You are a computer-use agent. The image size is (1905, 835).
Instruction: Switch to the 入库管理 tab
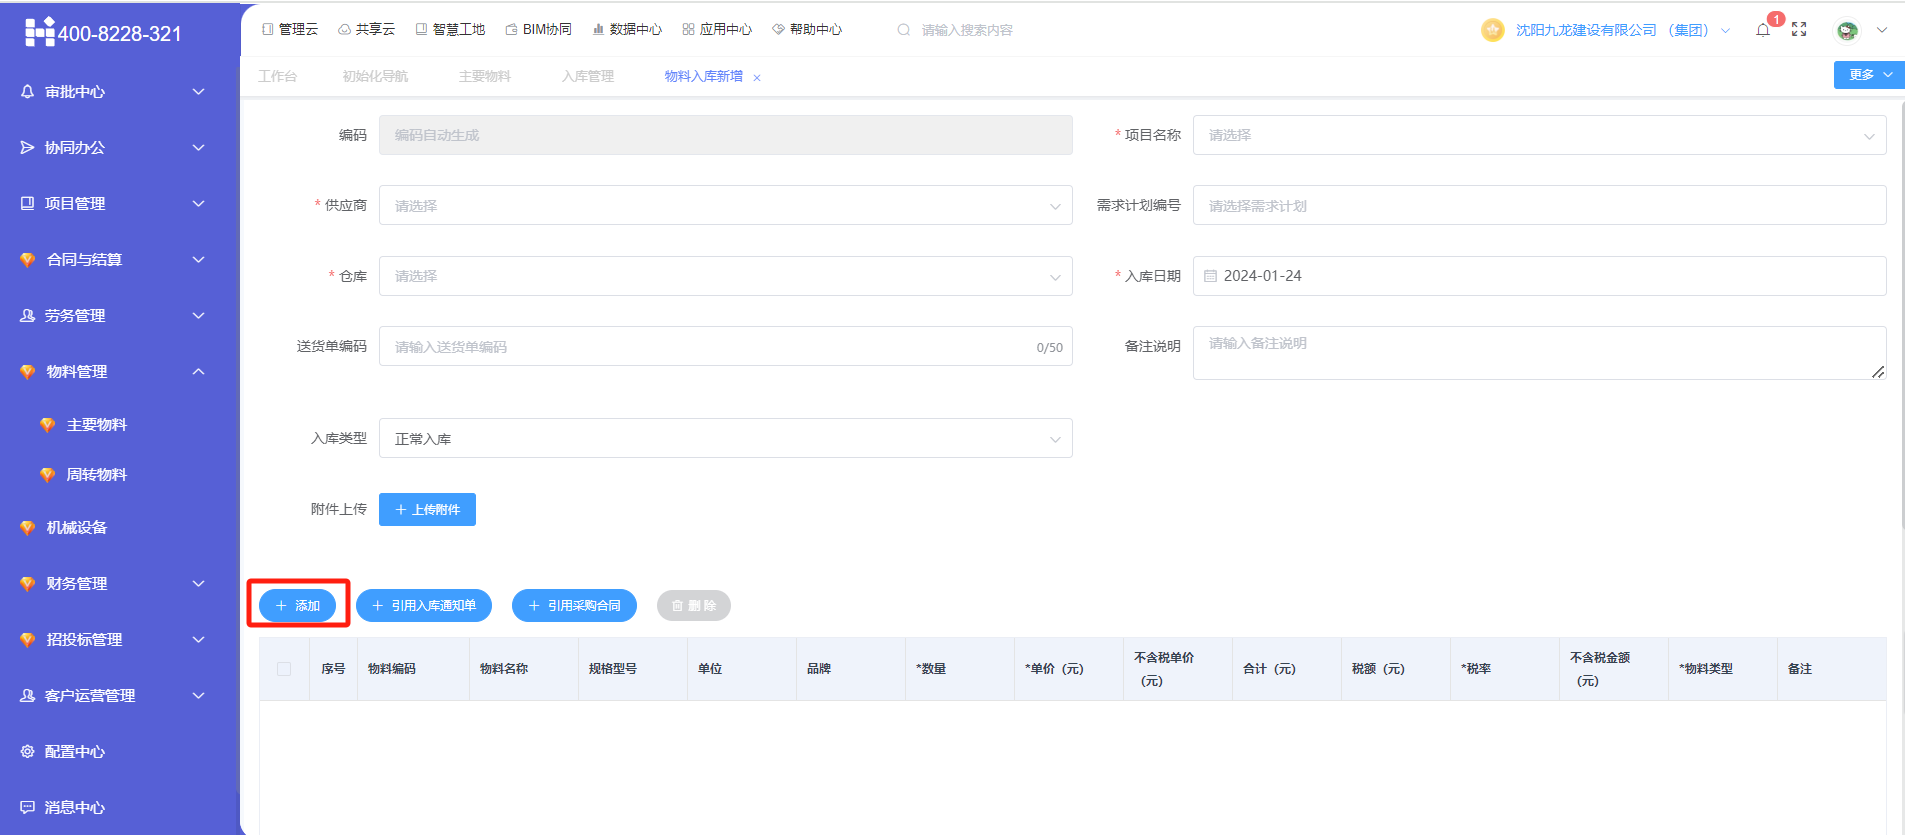(x=588, y=77)
